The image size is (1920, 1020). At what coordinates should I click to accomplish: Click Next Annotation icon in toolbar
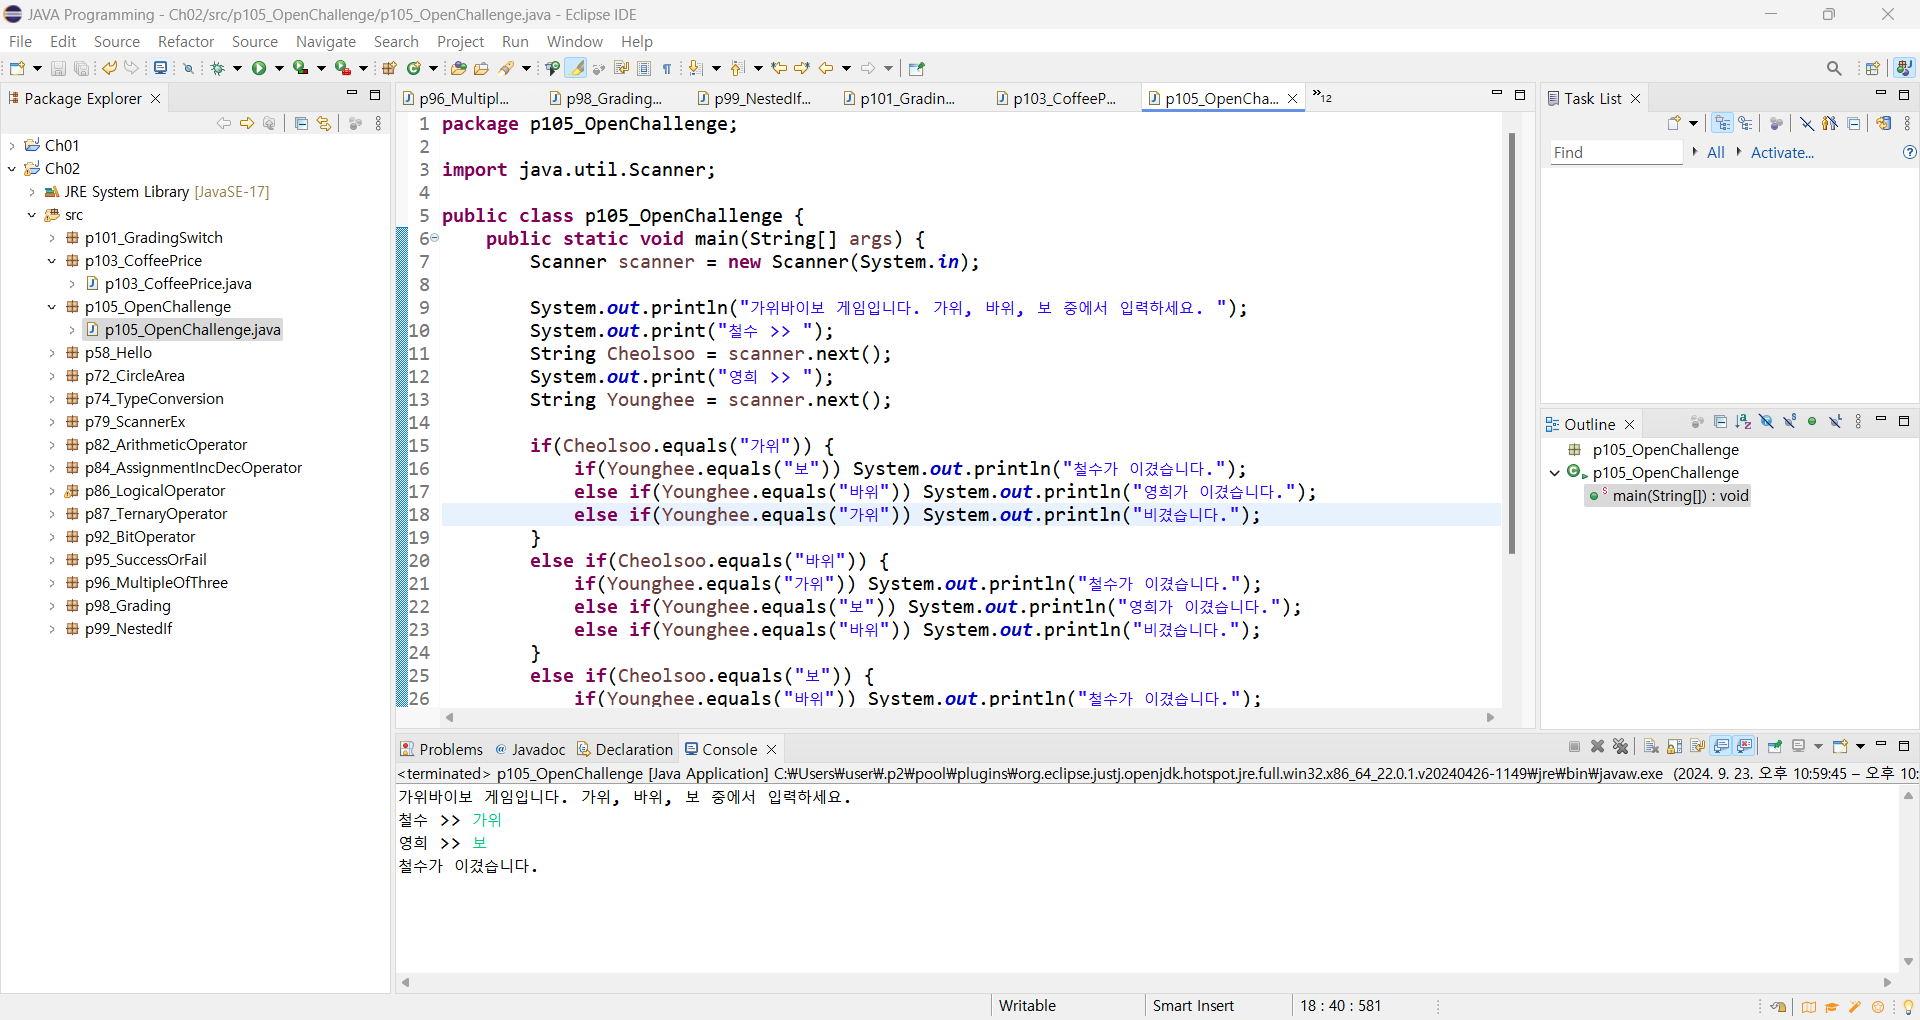pyautogui.click(x=696, y=68)
